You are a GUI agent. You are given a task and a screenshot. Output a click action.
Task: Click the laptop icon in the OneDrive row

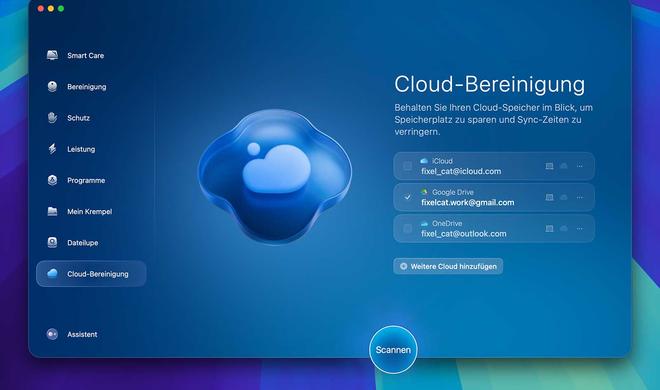tap(549, 228)
